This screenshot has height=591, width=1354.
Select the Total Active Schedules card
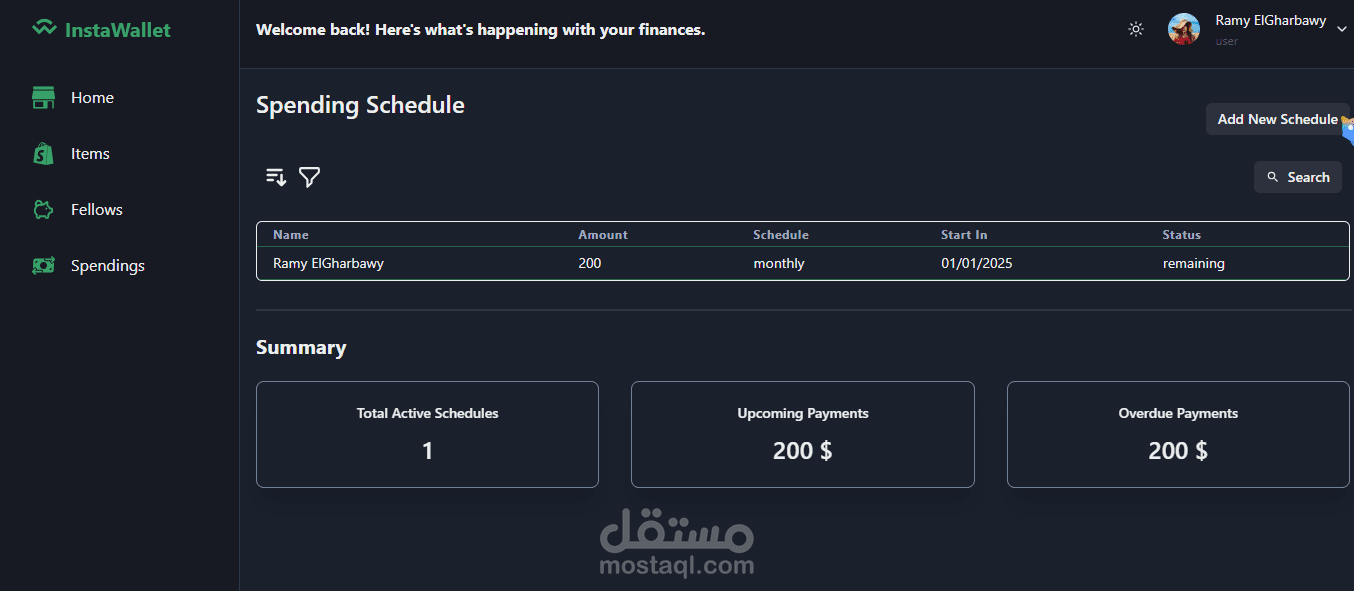coord(427,434)
